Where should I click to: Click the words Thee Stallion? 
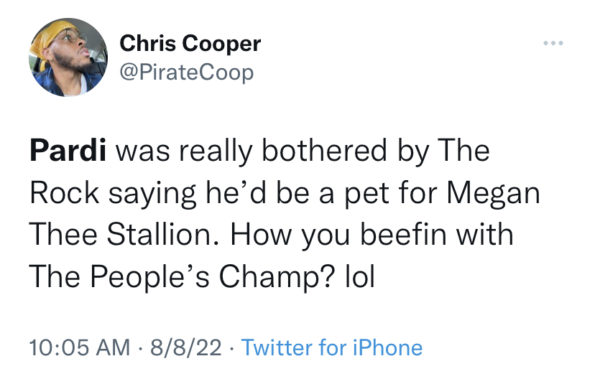121,235
